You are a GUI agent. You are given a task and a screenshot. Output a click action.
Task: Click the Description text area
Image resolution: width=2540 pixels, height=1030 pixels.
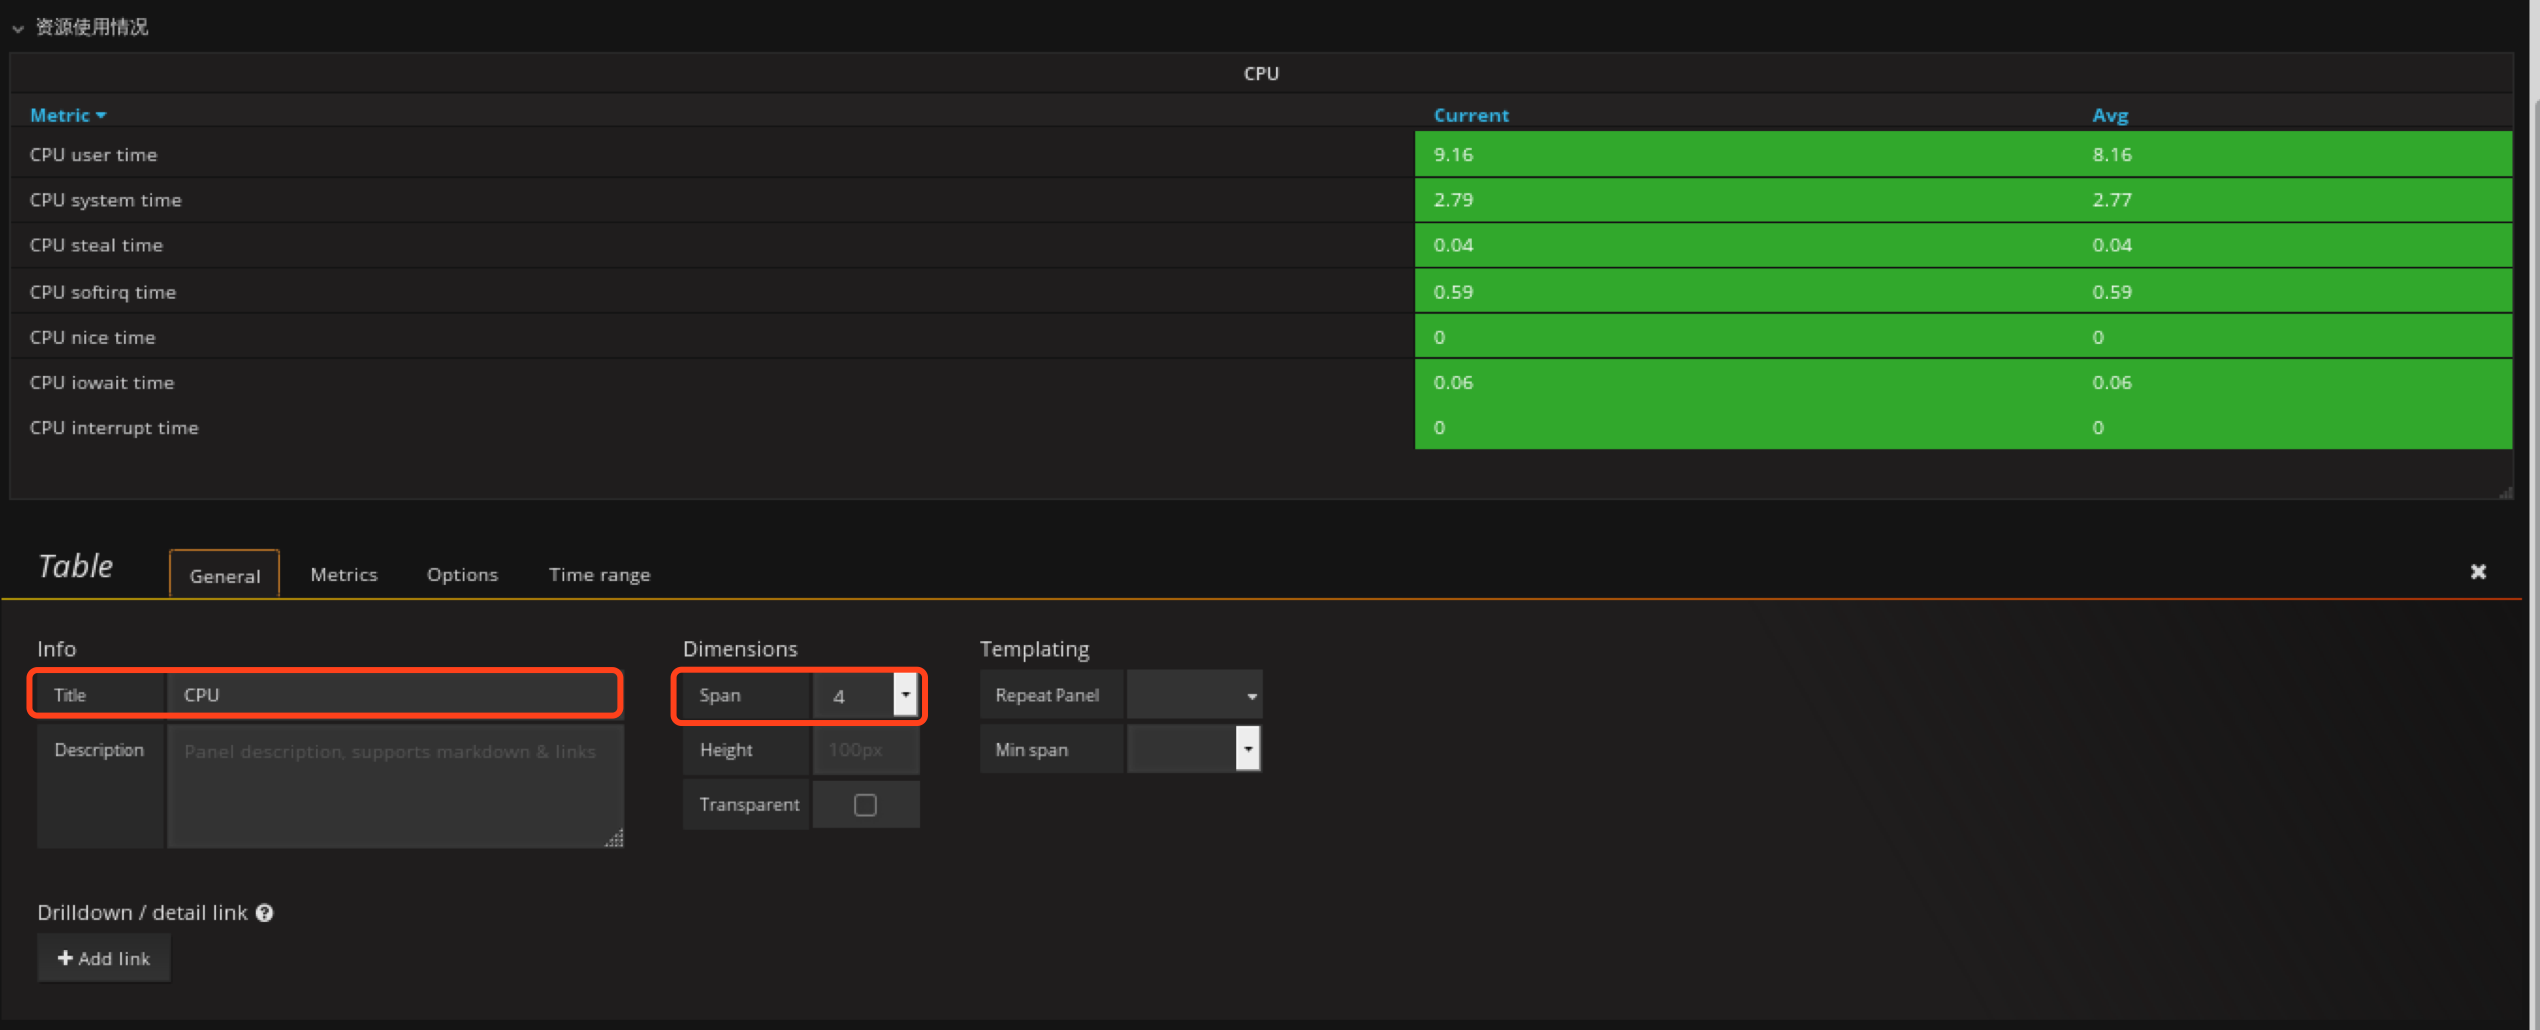point(394,787)
